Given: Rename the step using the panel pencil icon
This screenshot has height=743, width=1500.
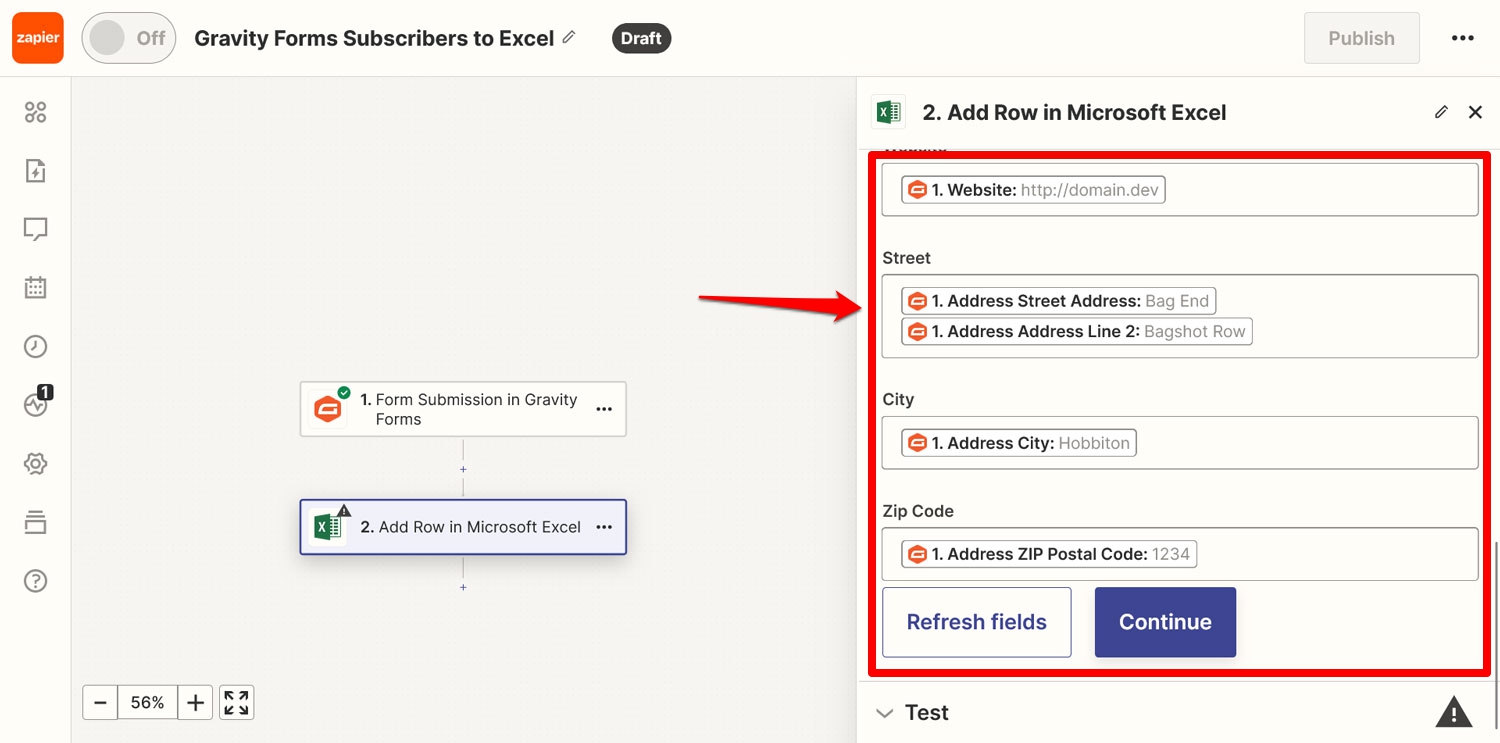Looking at the screenshot, I should click(1441, 112).
